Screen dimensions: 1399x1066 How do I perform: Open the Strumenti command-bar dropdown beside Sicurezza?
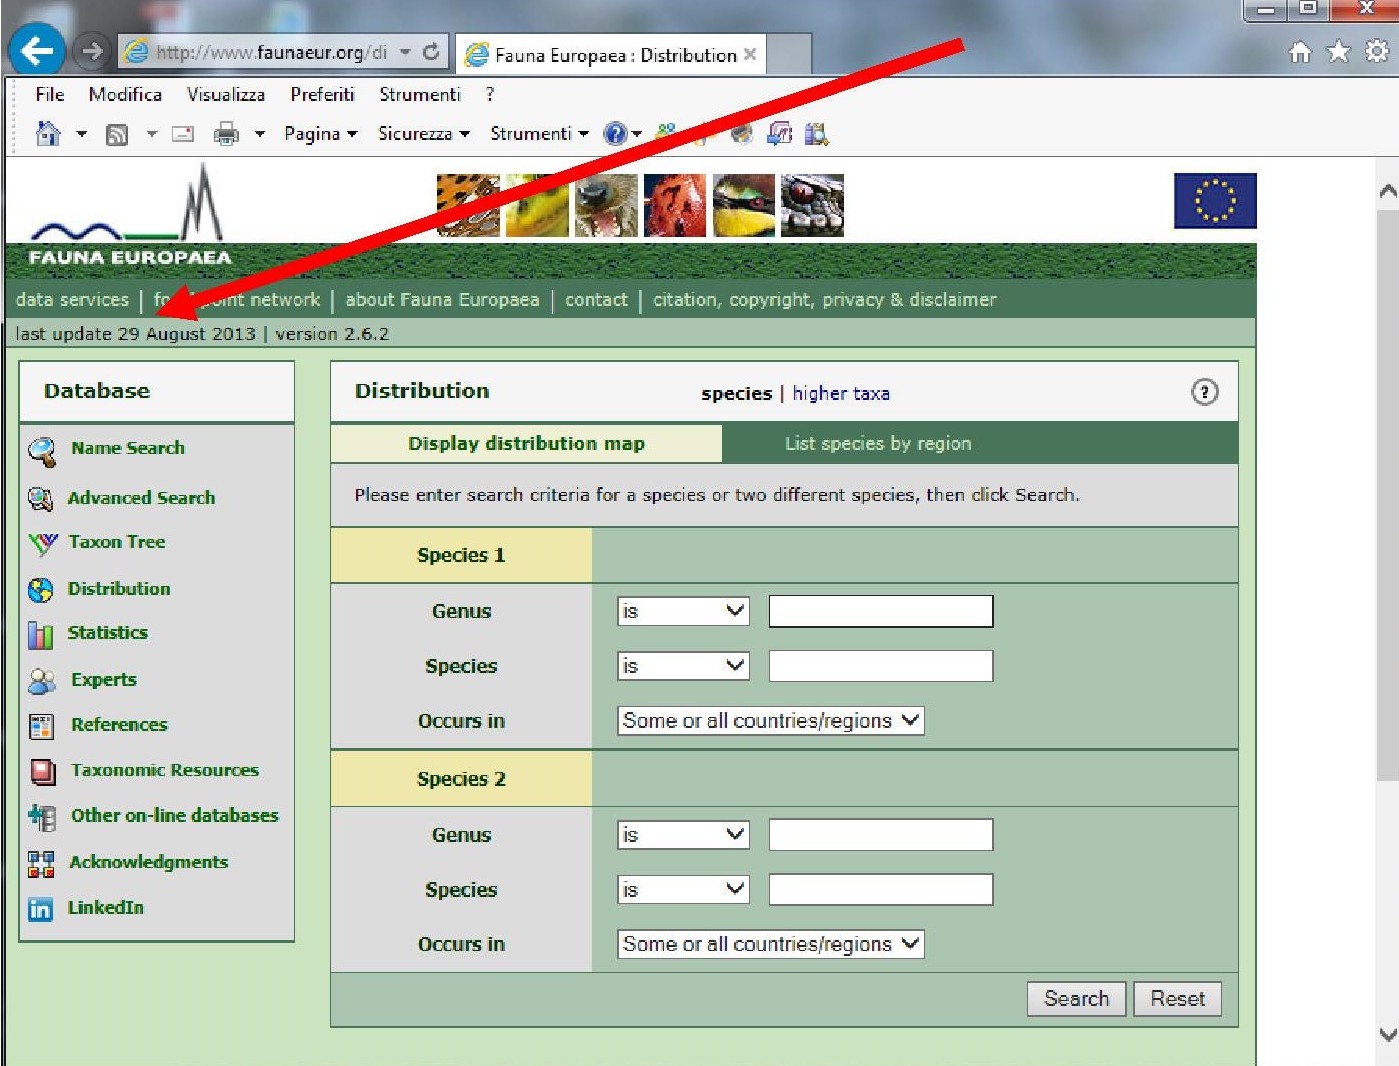539,133
